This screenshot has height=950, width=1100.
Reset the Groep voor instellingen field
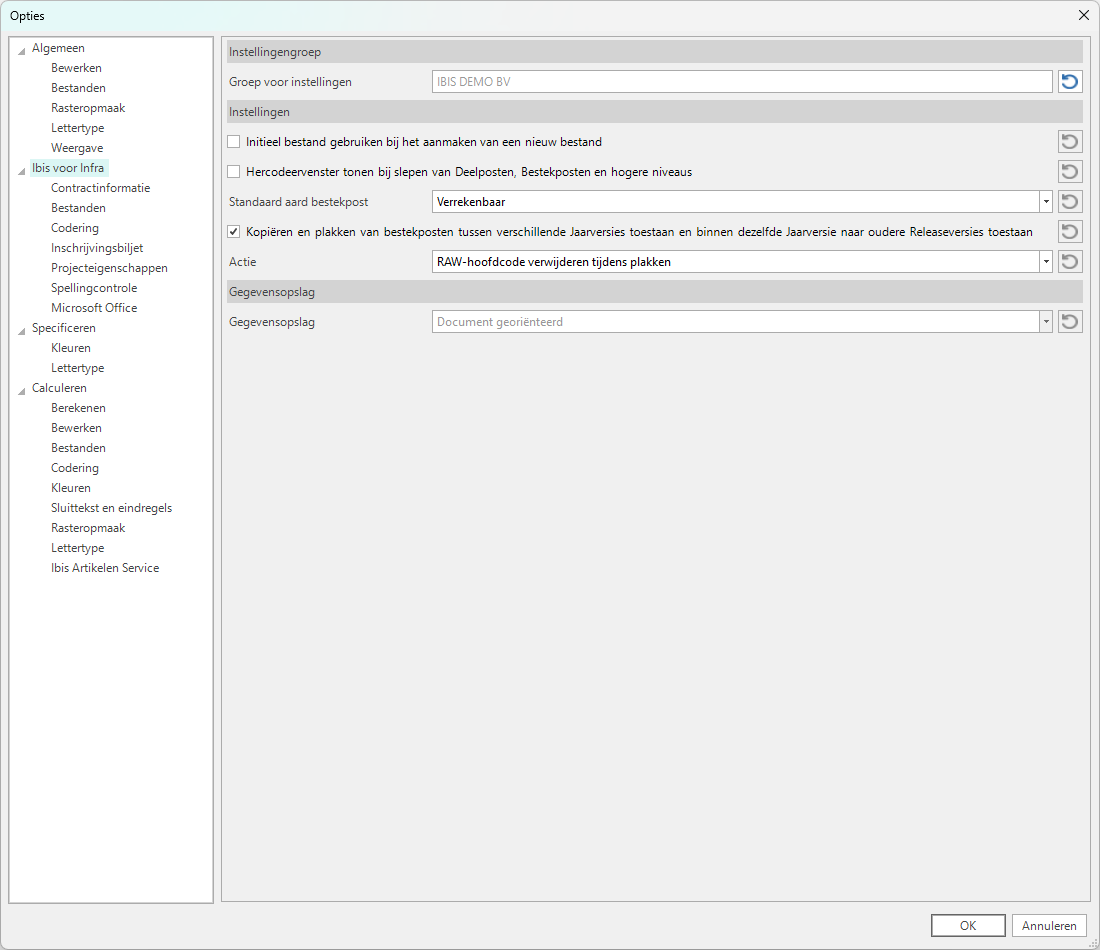pos(1070,82)
